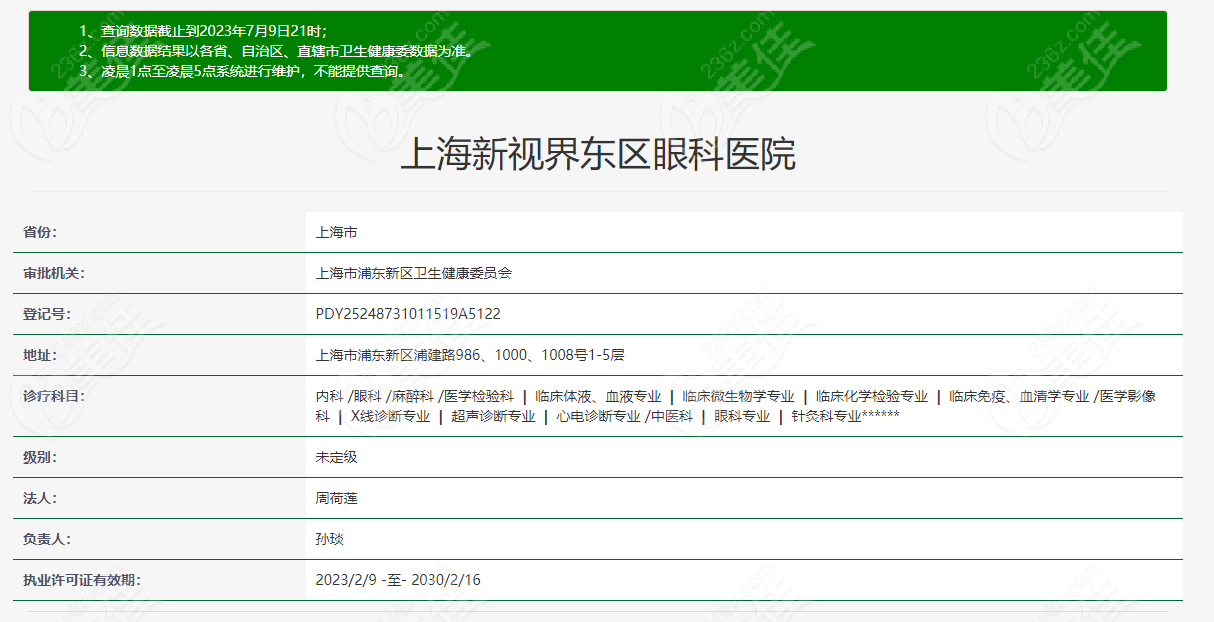1214x622 pixels.
Task: Click the hospital title 上海新视界东区眼科医院
Action: [x=598, y=155]
